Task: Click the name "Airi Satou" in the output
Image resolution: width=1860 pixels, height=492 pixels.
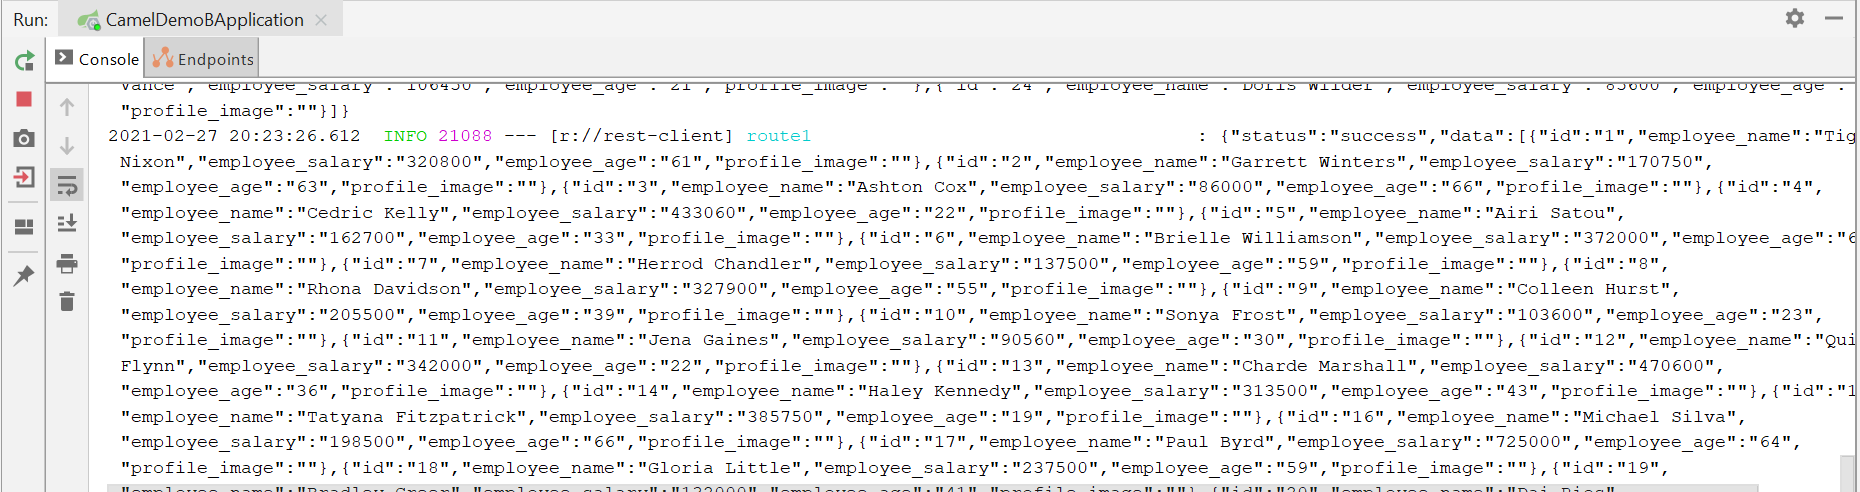Action: coord(1550,213)
